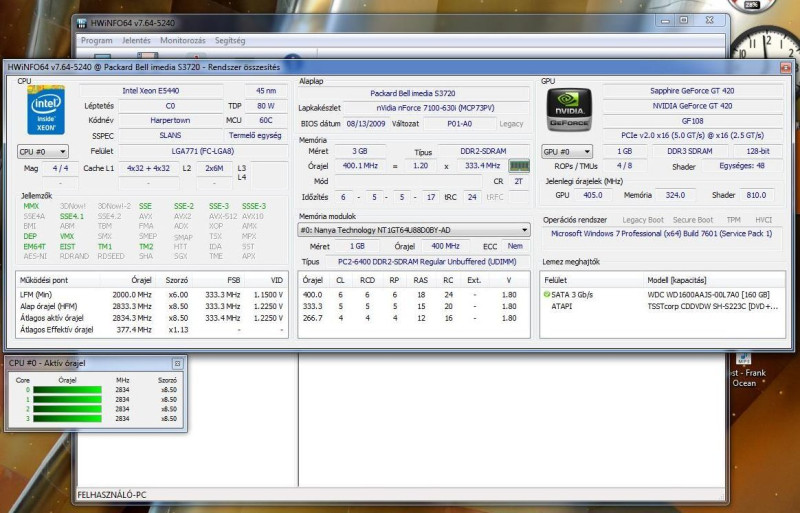Click the 80 W TDP field
The height and width of the screenshot is (513, 800).
click(x=266, y=106)
